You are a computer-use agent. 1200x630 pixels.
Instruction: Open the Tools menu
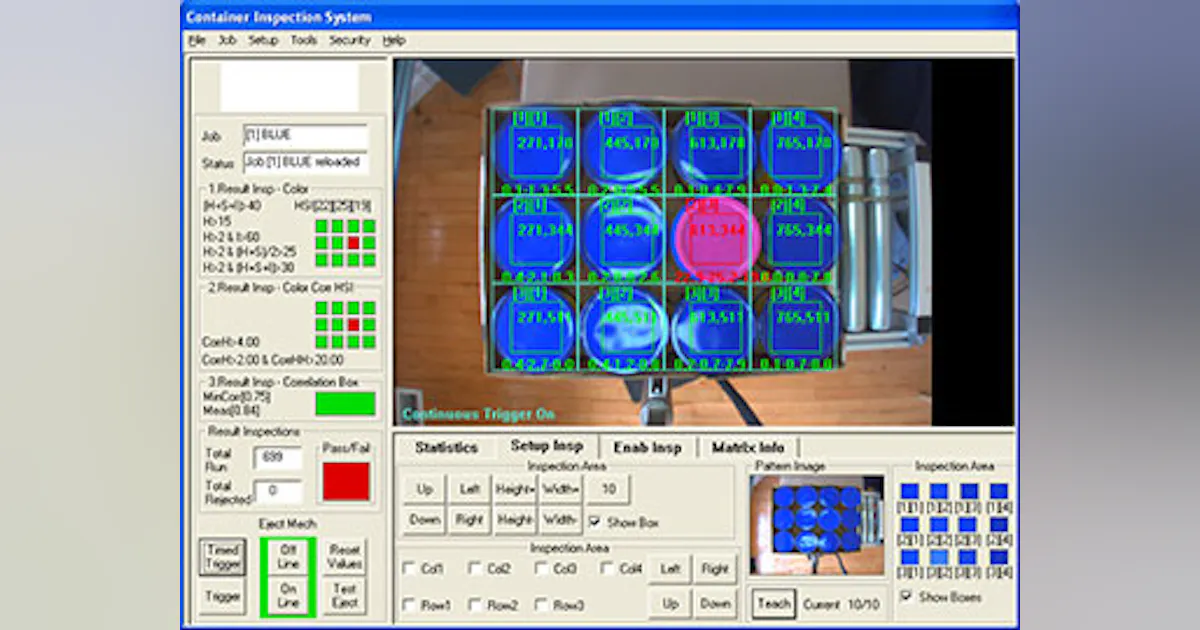(303, 40)
